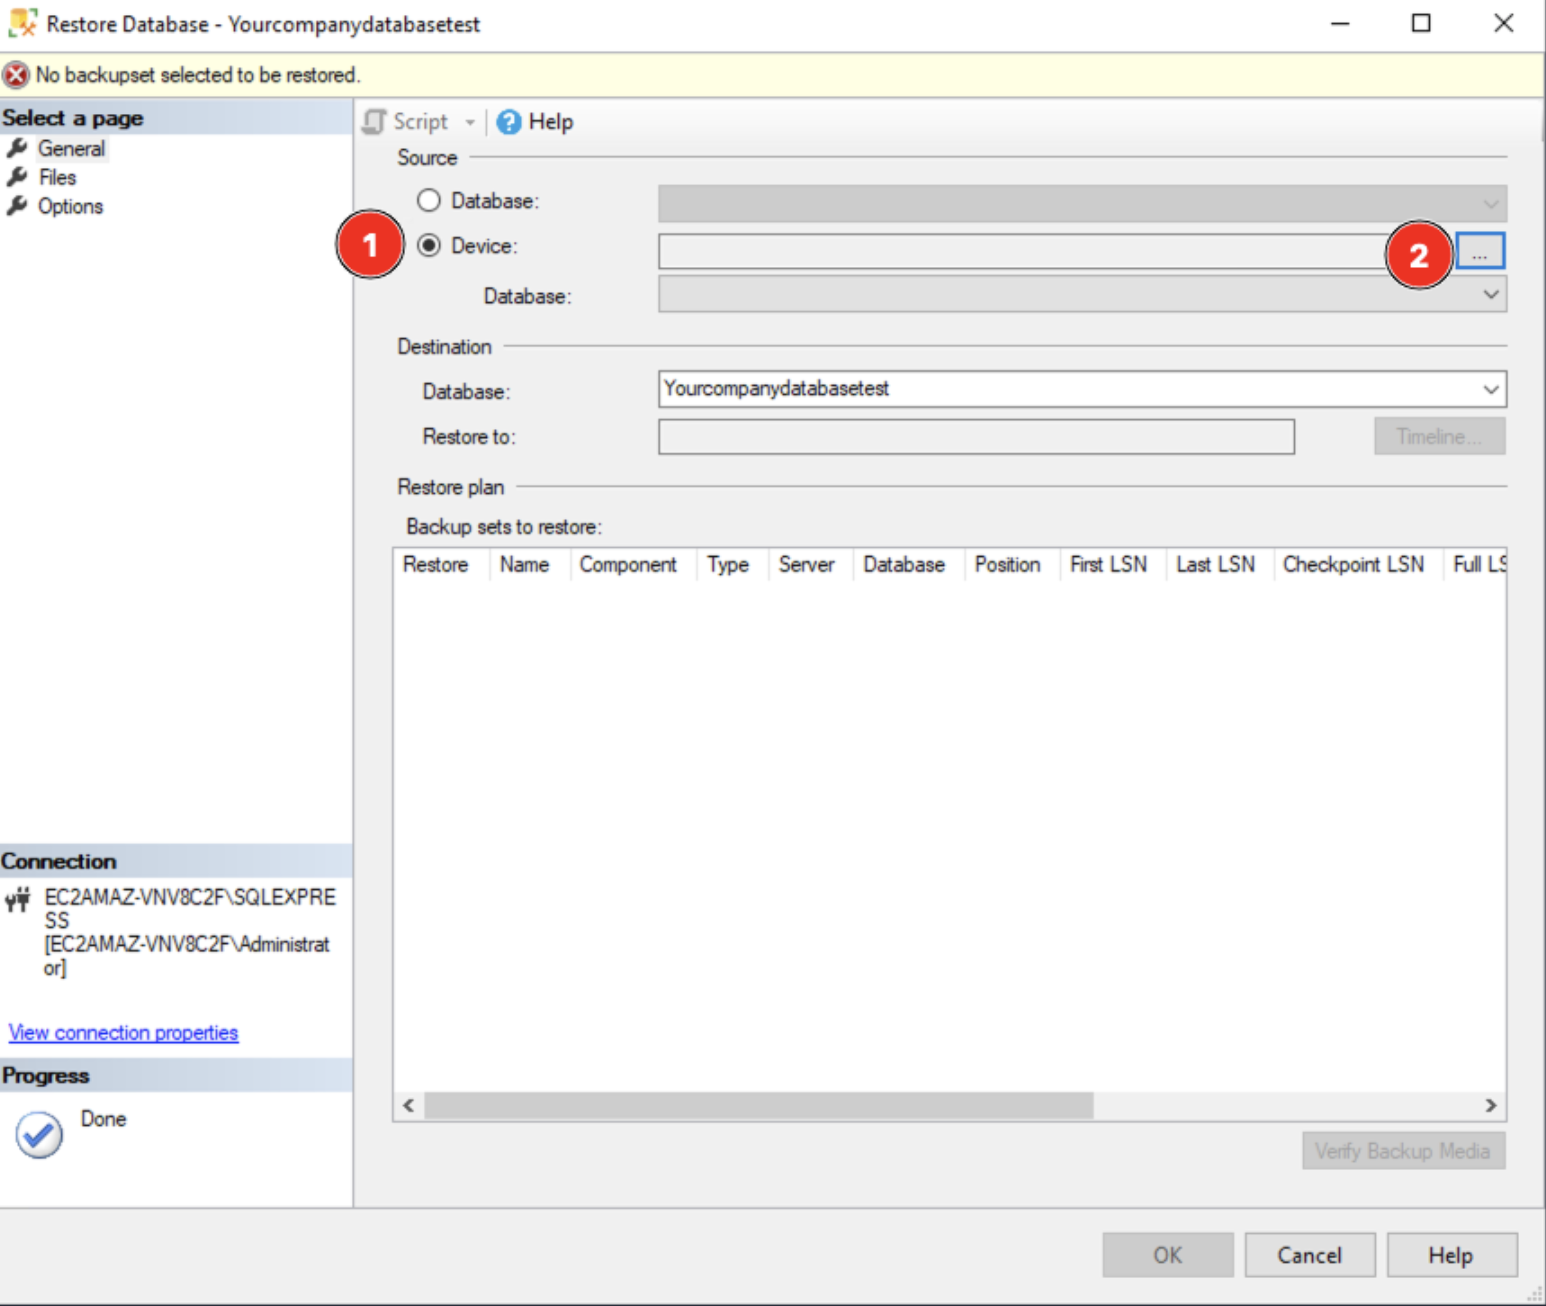Click the Cancel button
The height and width of the screenshot is (1306, 1546).
(1310, 1255)
